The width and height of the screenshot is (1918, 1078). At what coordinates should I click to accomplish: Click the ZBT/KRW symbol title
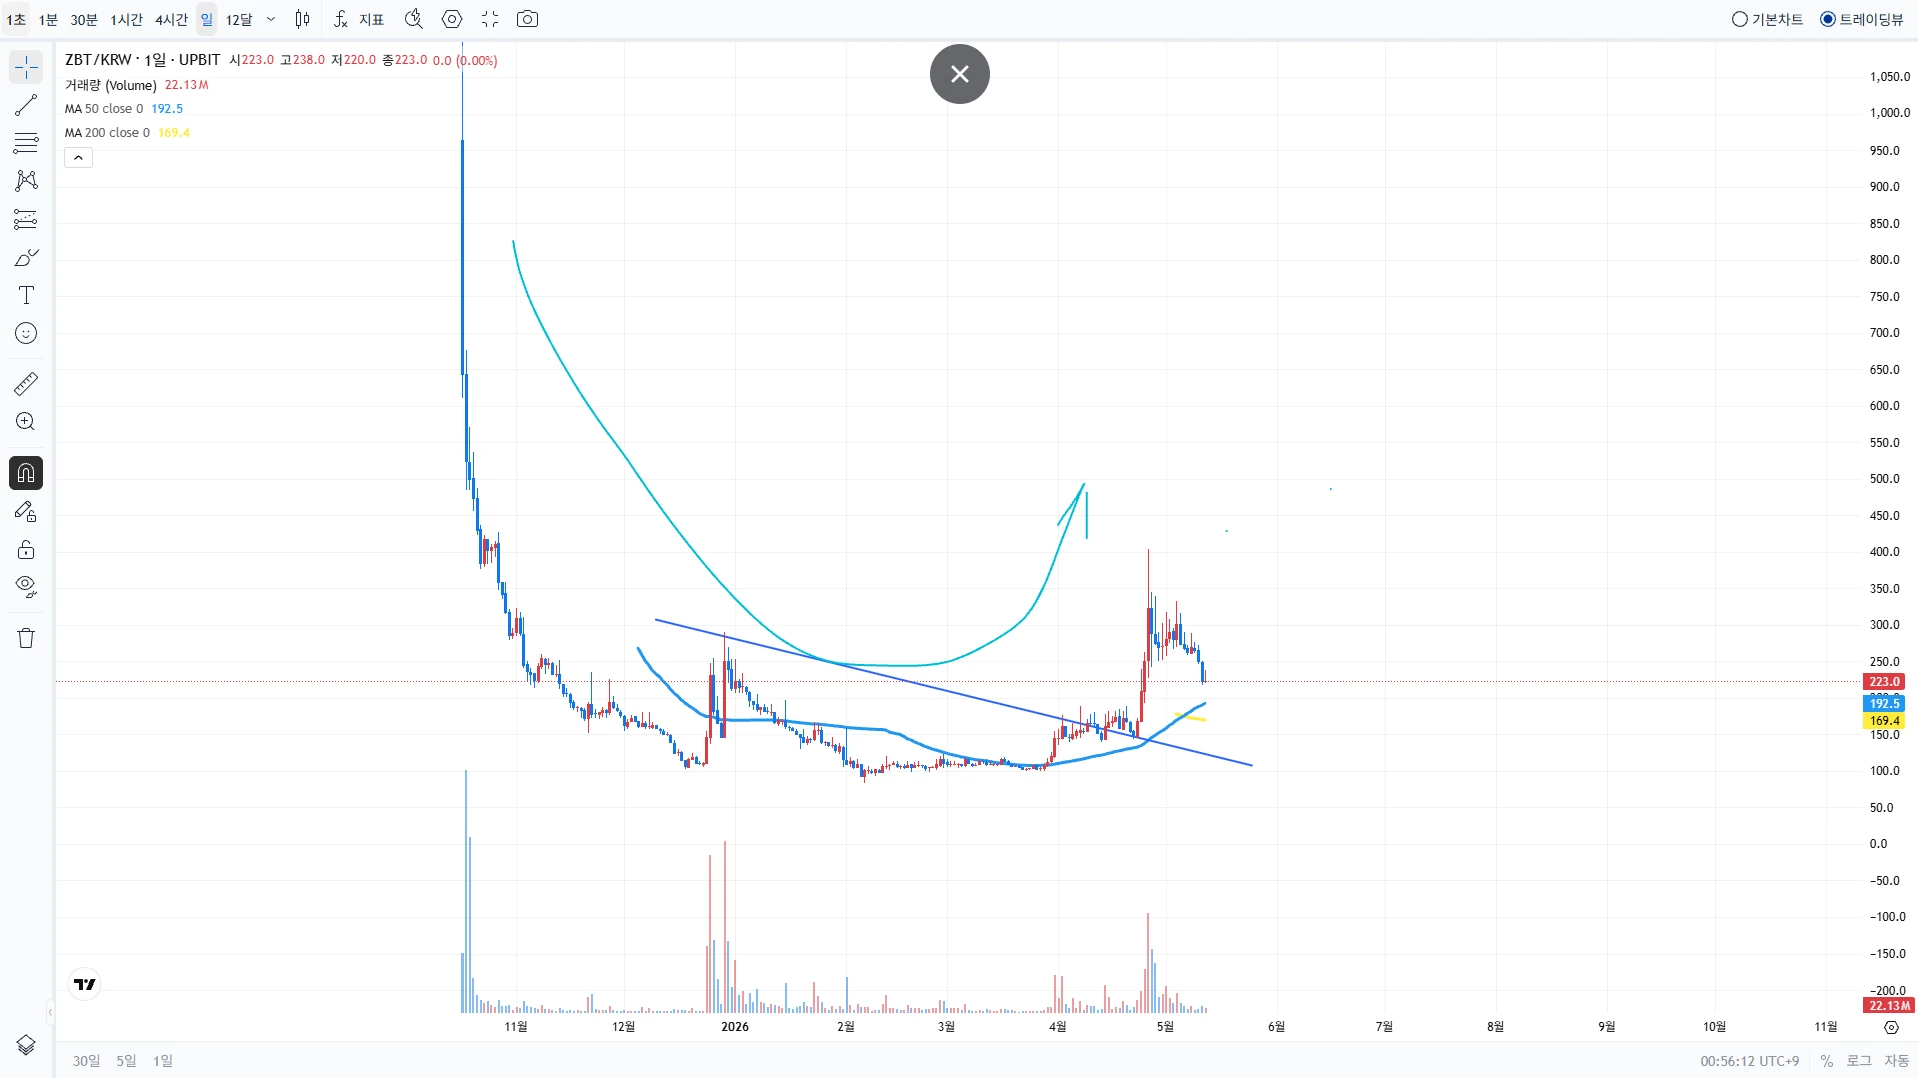pyautogui.click(x=143, y=60)
